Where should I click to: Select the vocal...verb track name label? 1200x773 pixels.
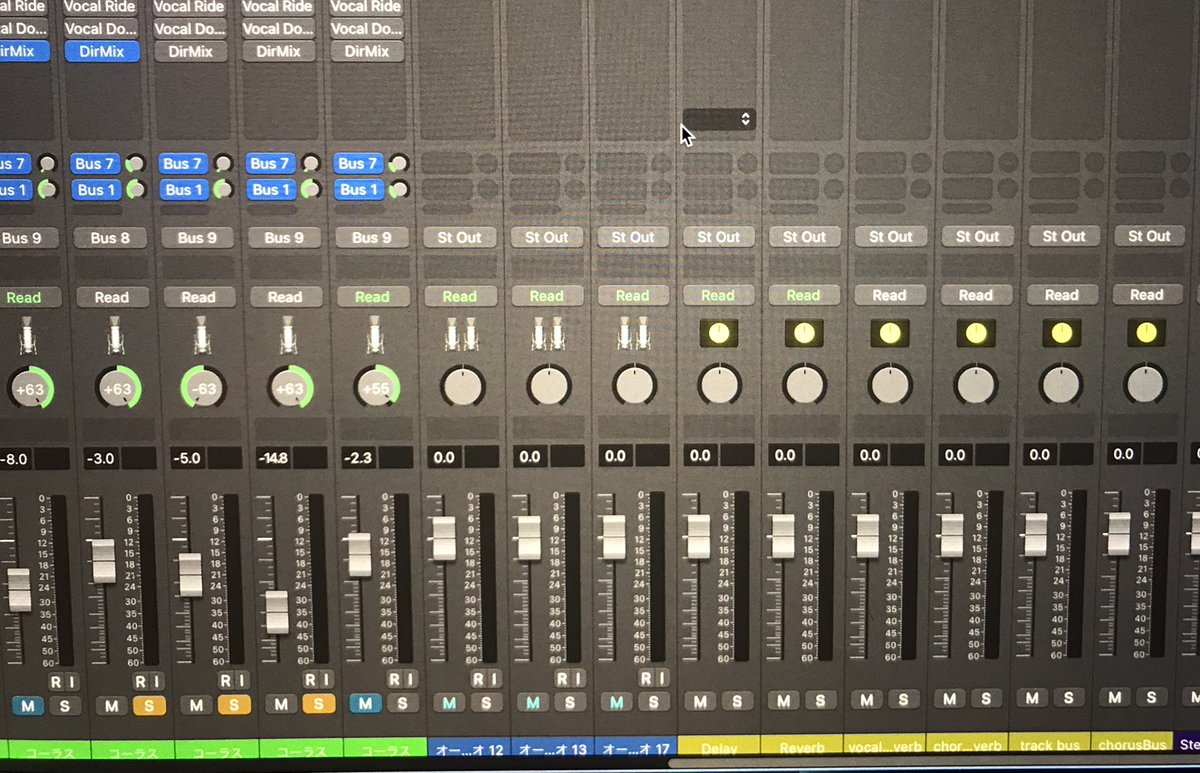[x=887, y=745]
